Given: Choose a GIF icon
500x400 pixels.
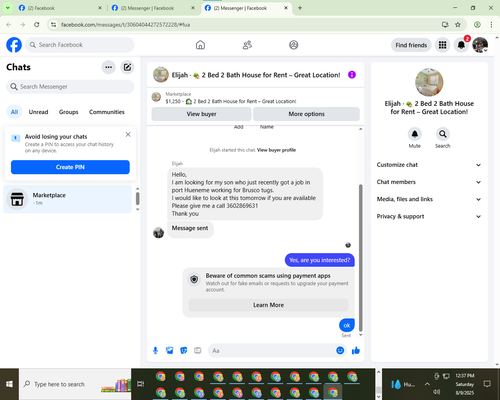Looking at the screenshot, I should pyautogui.click(x=198, y=351).
